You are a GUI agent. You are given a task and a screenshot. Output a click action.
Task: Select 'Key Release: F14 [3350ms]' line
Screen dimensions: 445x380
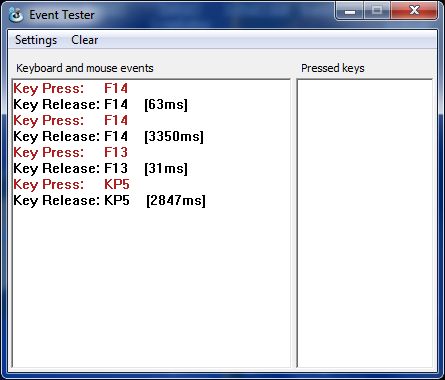point(109,136)
